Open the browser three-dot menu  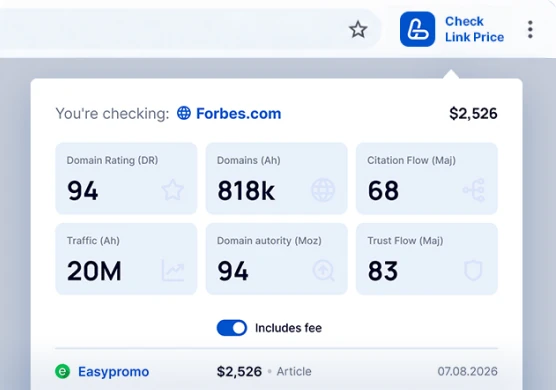pyautogui.click(x=530, y=29)
